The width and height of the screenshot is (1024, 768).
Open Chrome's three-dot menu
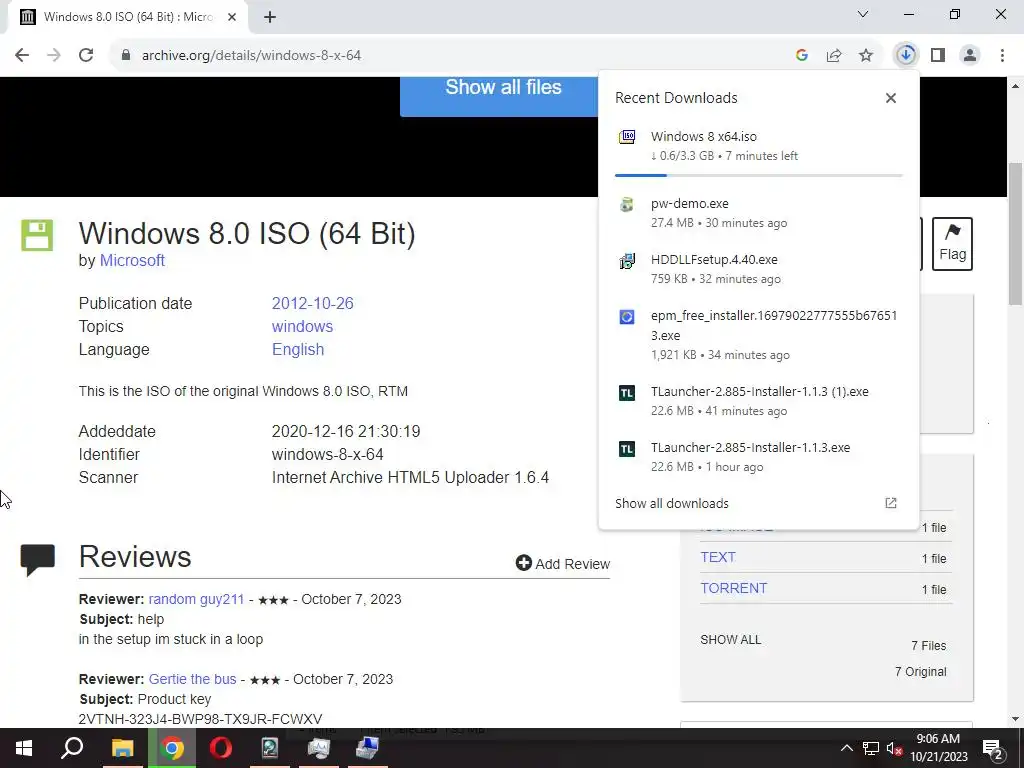(1002, 56)
